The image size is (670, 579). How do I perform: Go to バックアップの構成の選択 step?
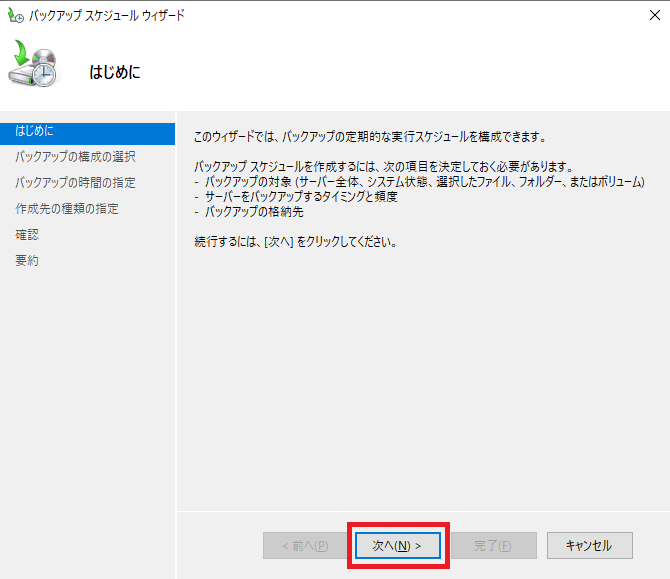(75, 157)
